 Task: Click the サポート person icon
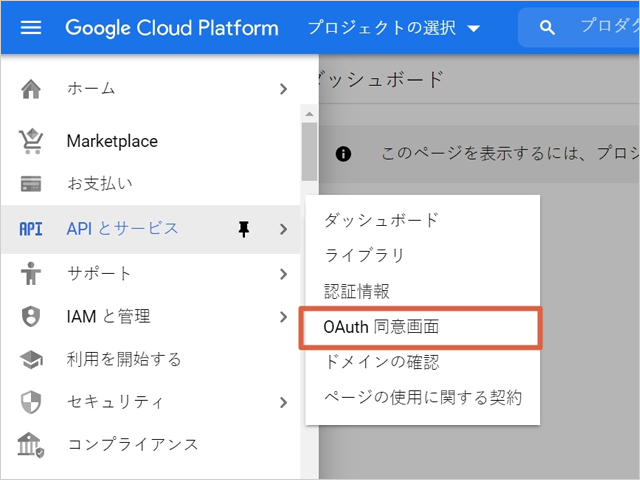coord(31,273)
